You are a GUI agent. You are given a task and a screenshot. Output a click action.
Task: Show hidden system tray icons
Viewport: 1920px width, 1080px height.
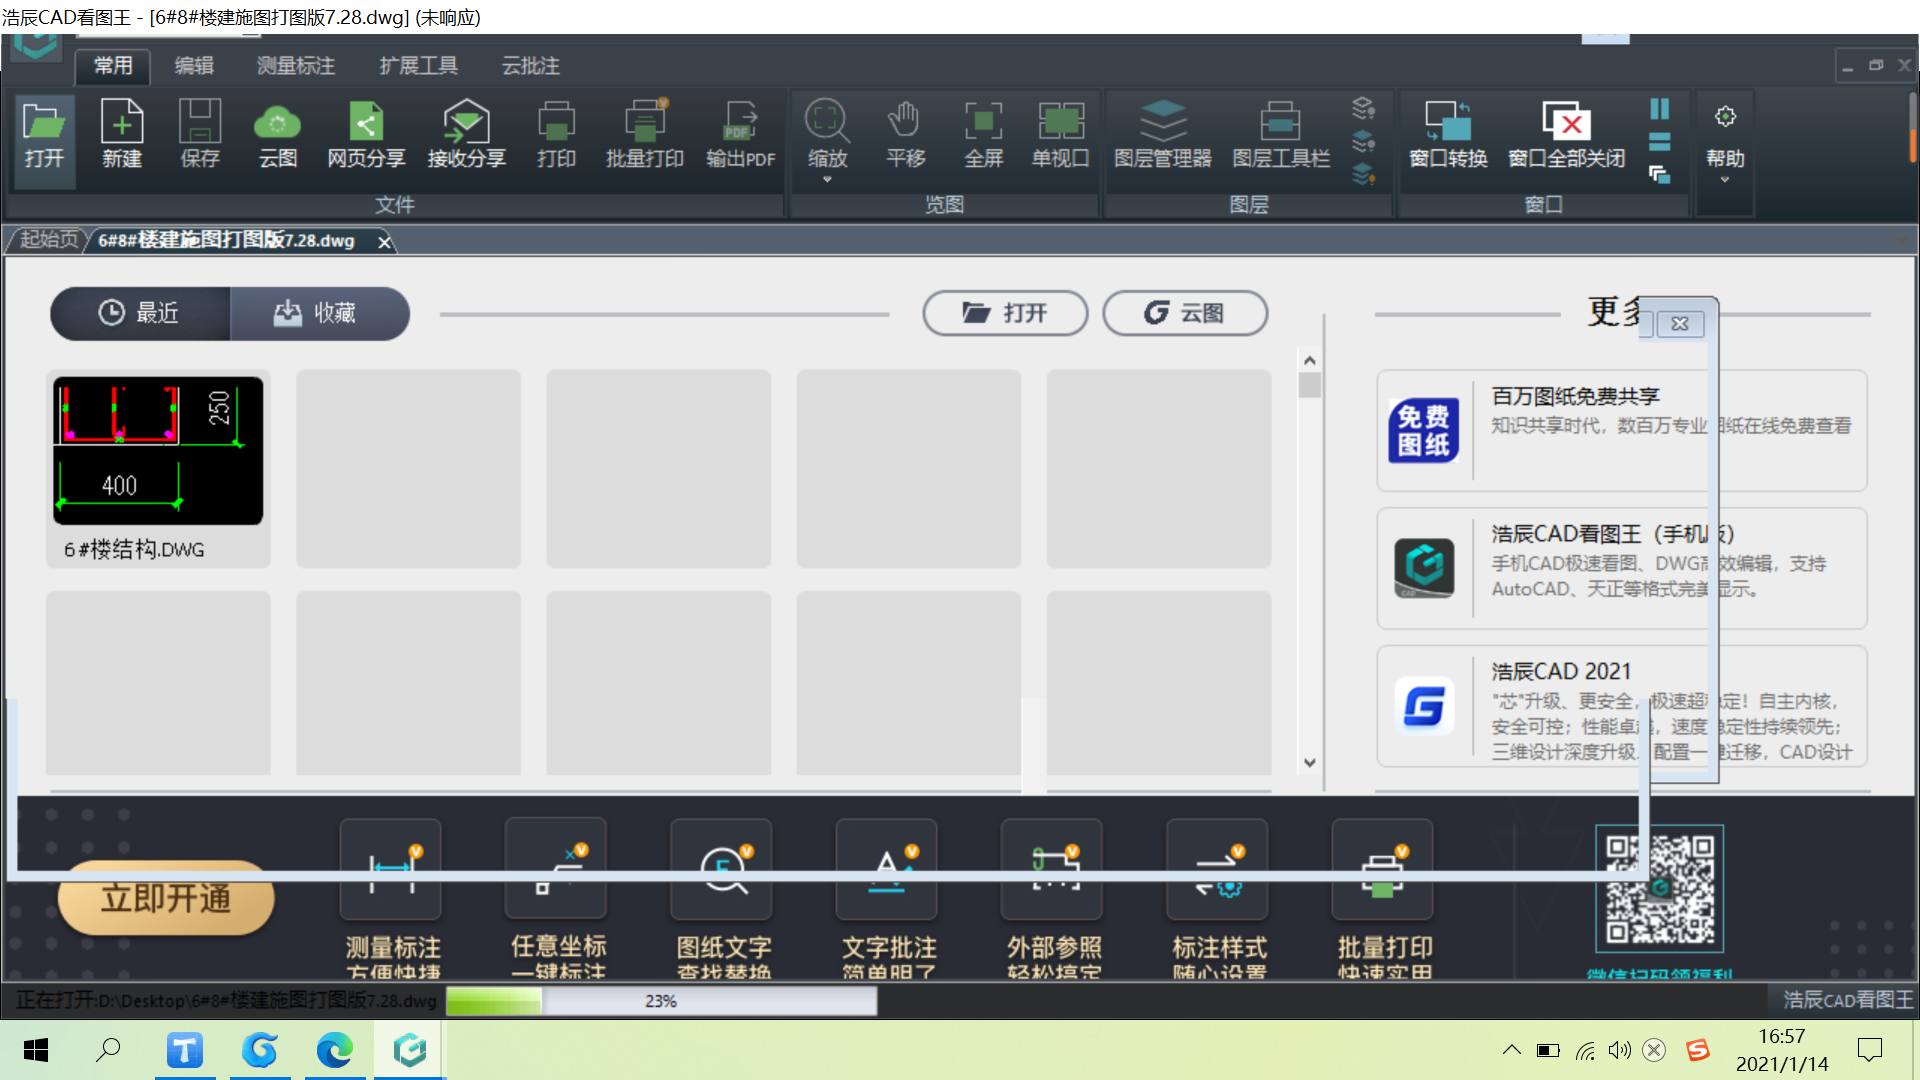tap(1512, 1050)
